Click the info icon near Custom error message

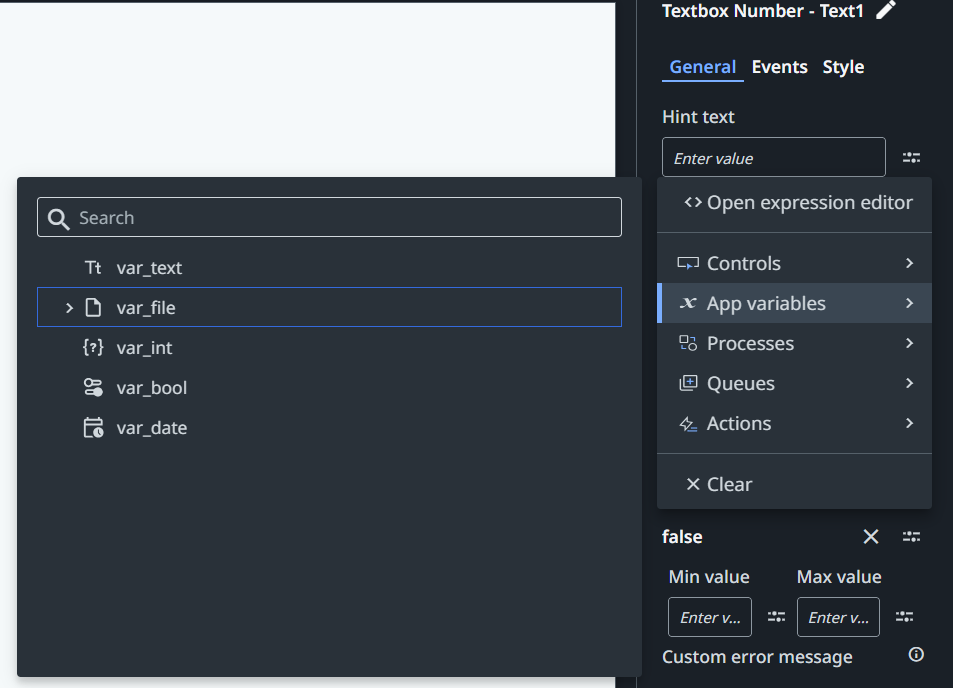(915, 654)
